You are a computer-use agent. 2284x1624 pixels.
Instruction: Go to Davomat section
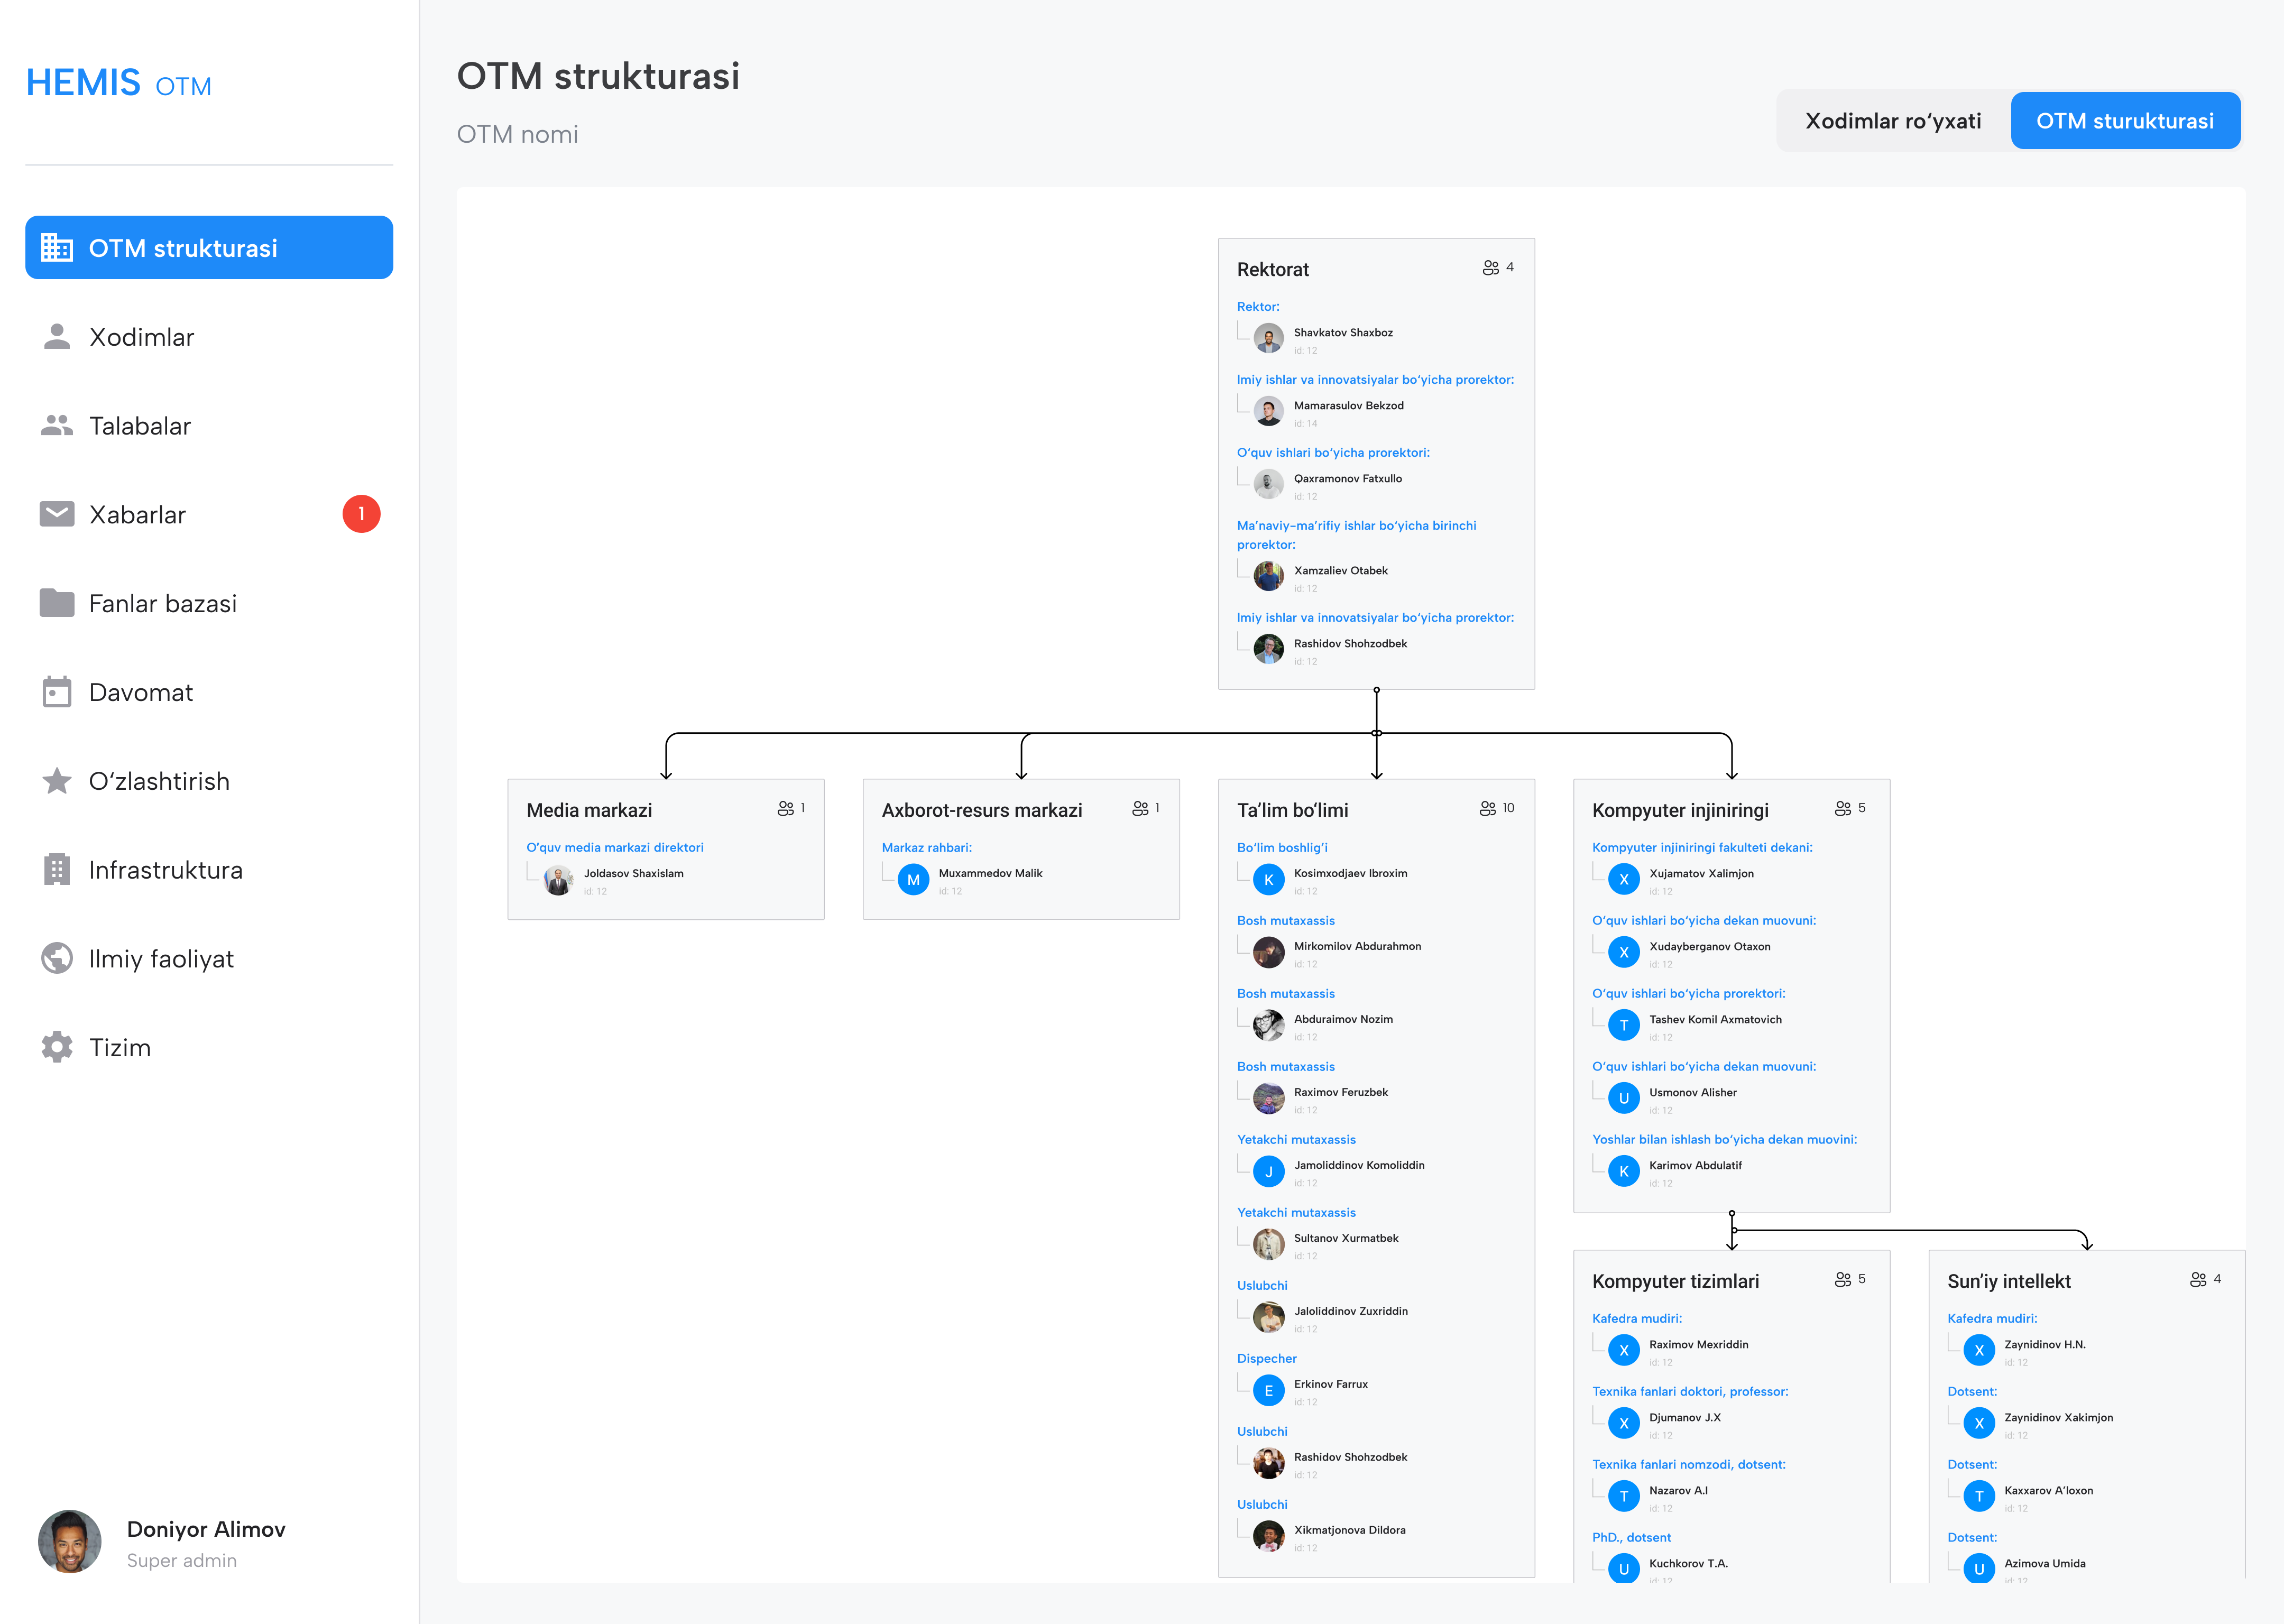[209, 691]
